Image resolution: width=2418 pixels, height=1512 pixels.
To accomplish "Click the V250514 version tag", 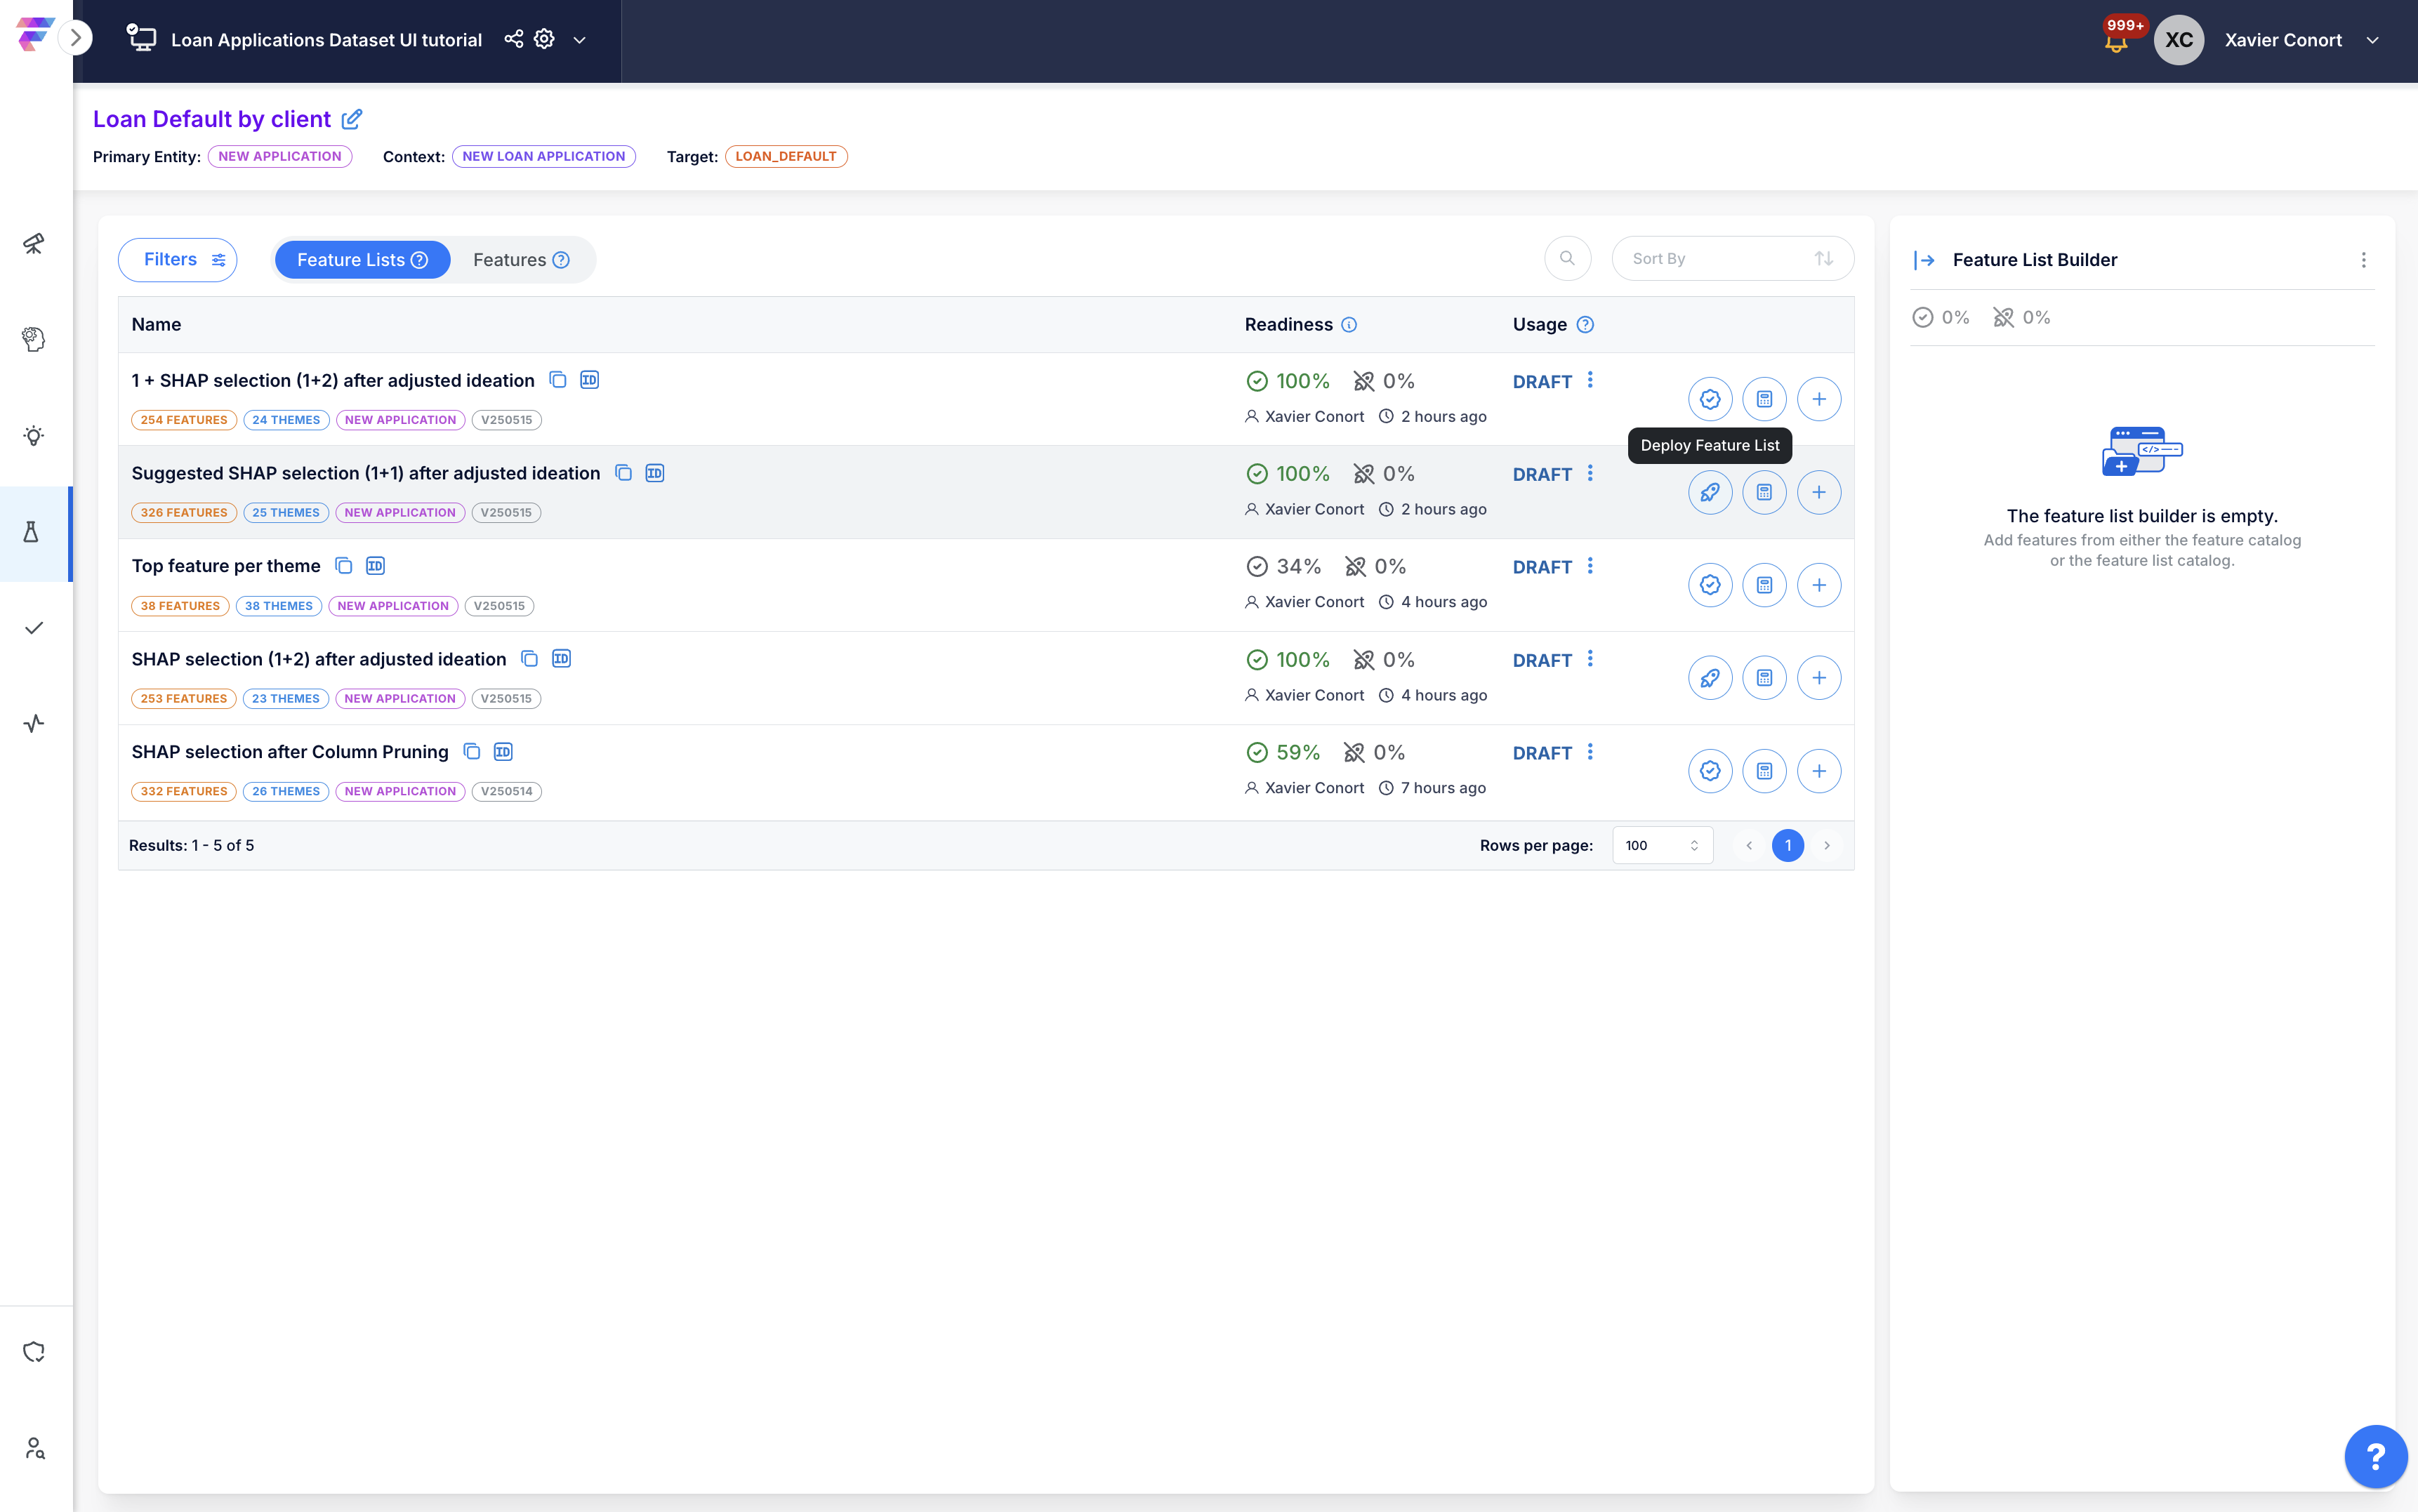I will [x=507, y=791].
